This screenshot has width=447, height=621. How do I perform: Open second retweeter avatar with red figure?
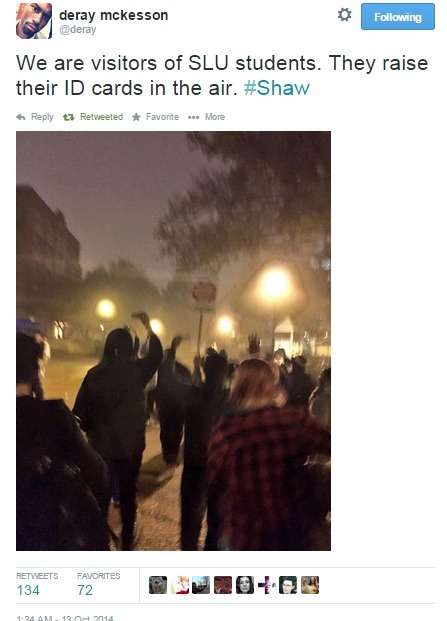pos(179,585)
